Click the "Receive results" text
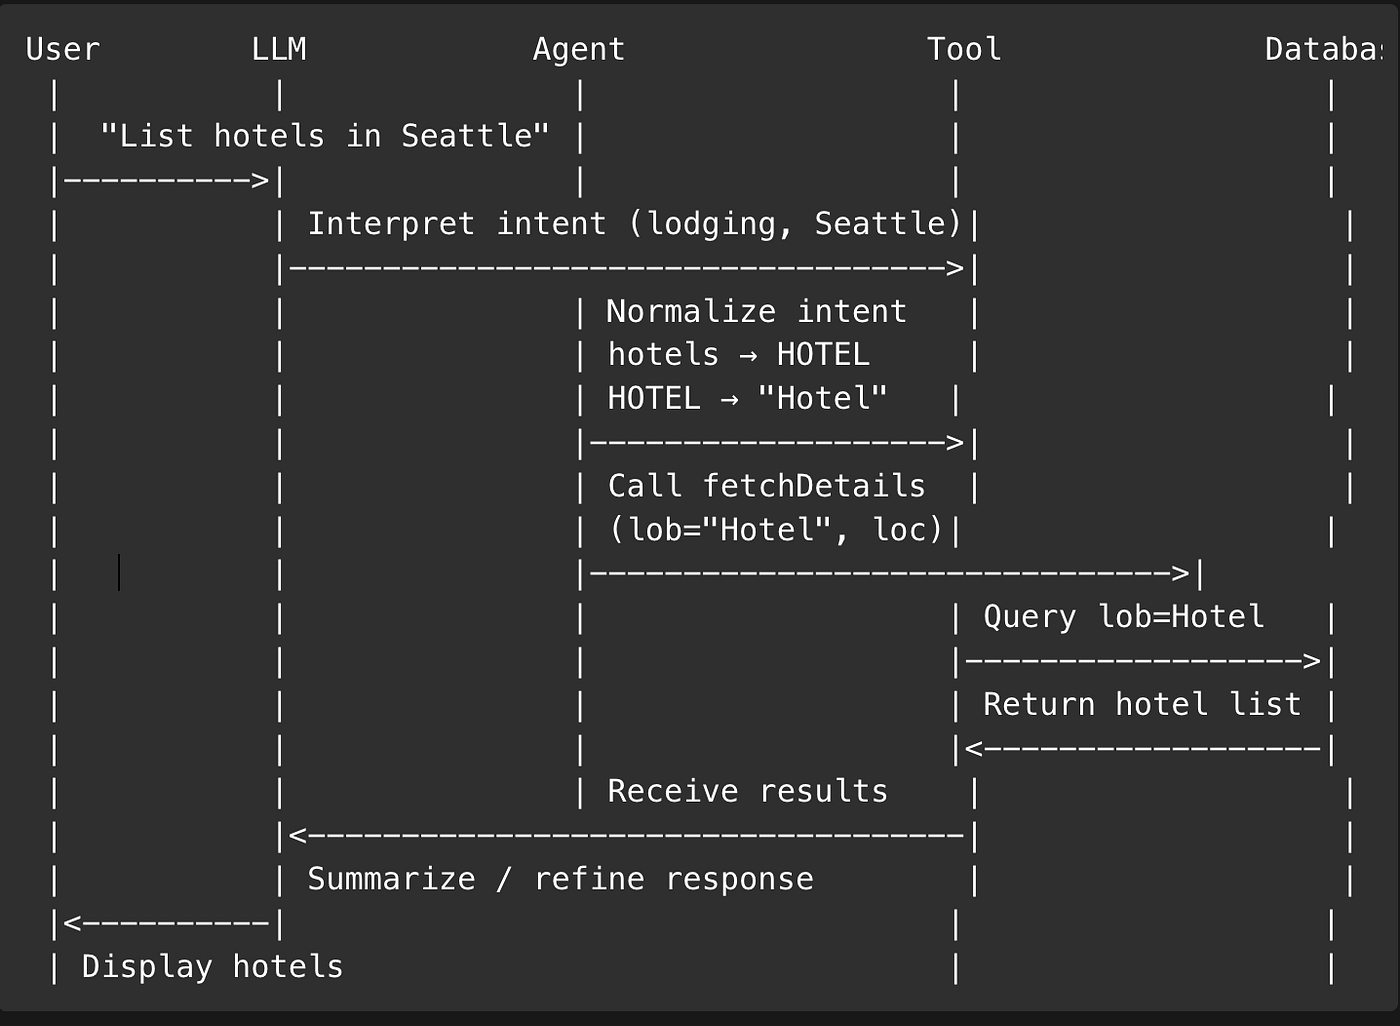Screen dimensions: 1400x1026 (x=747, y=791)
